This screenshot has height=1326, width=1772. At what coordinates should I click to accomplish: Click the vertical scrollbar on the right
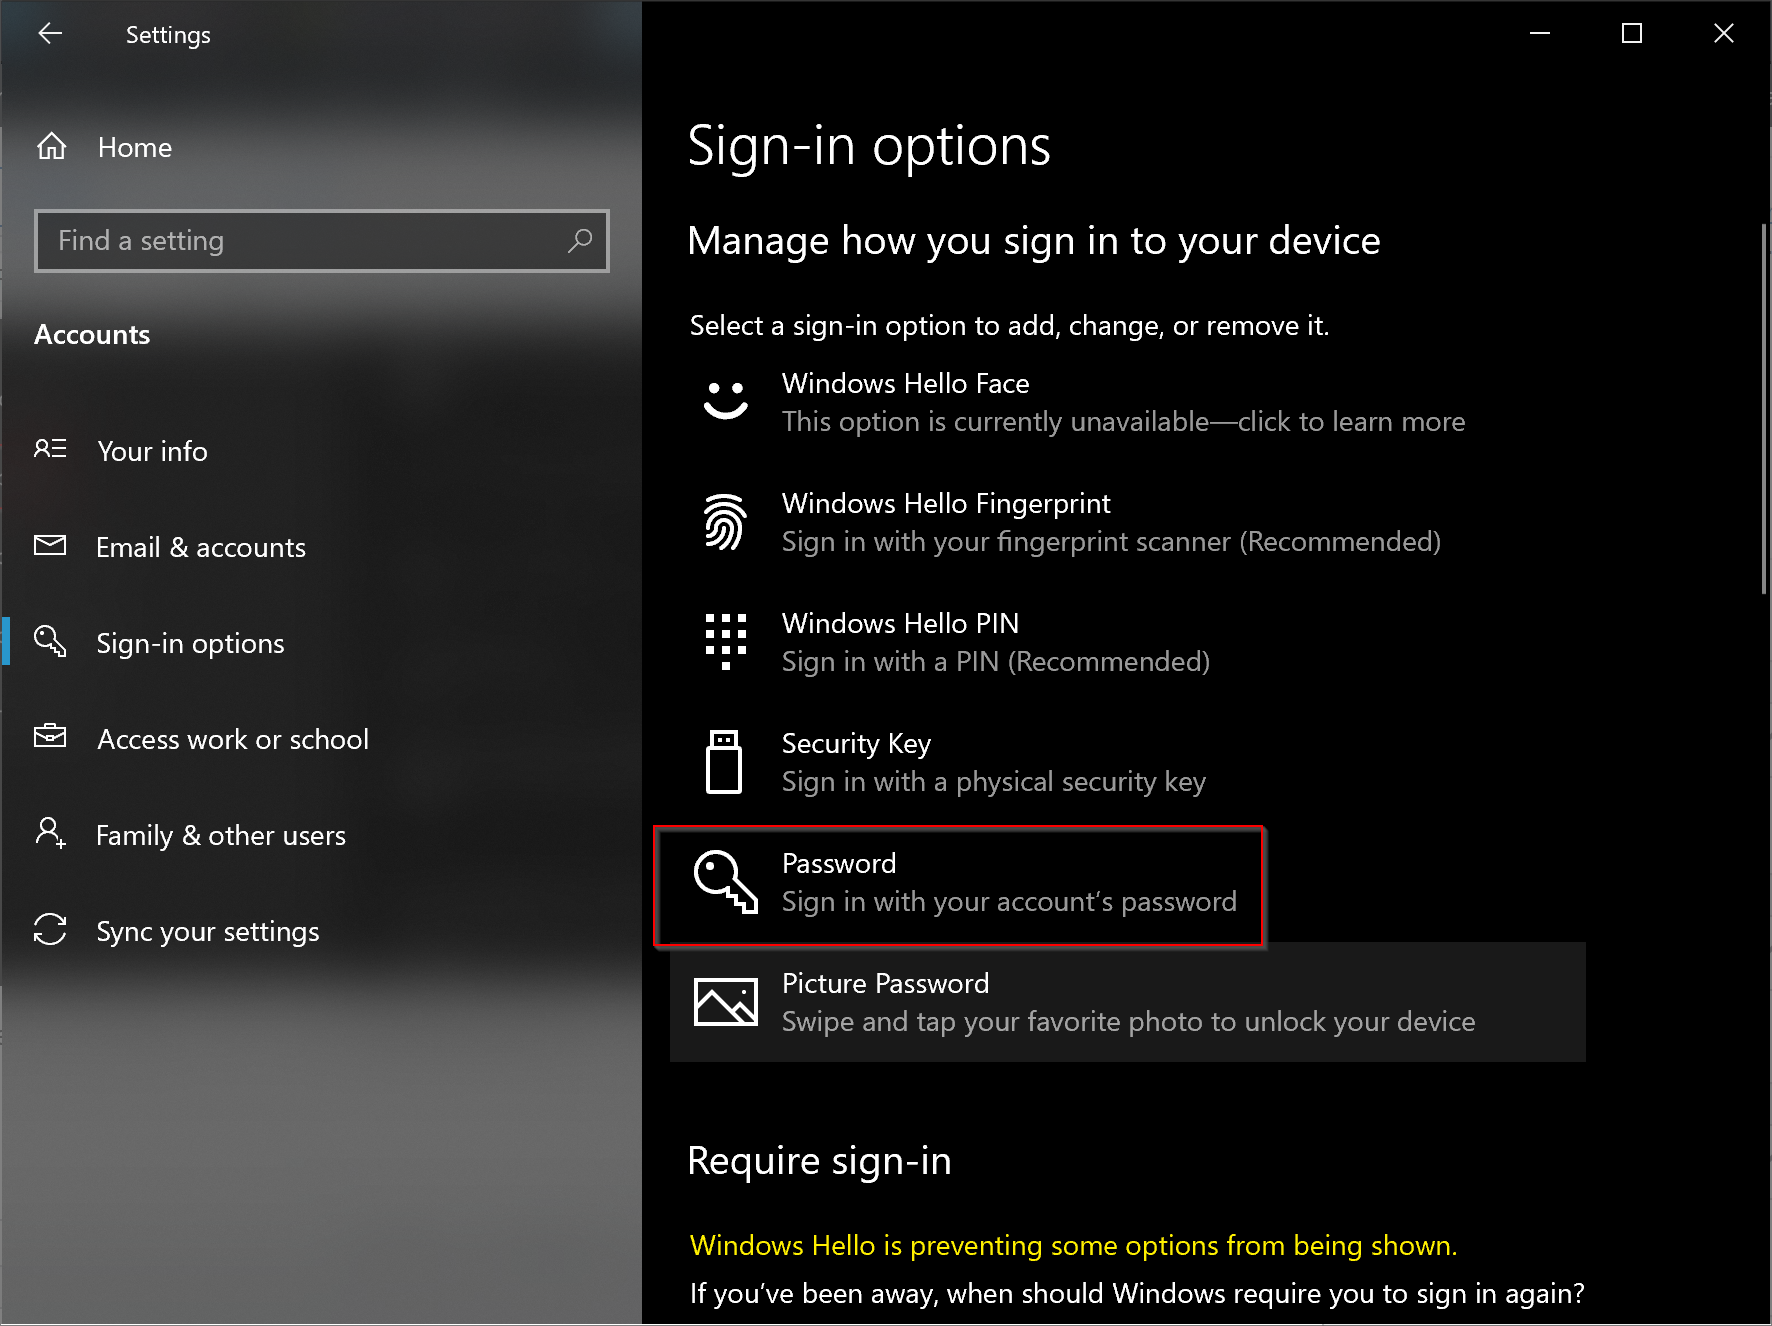click(1764, 410)
